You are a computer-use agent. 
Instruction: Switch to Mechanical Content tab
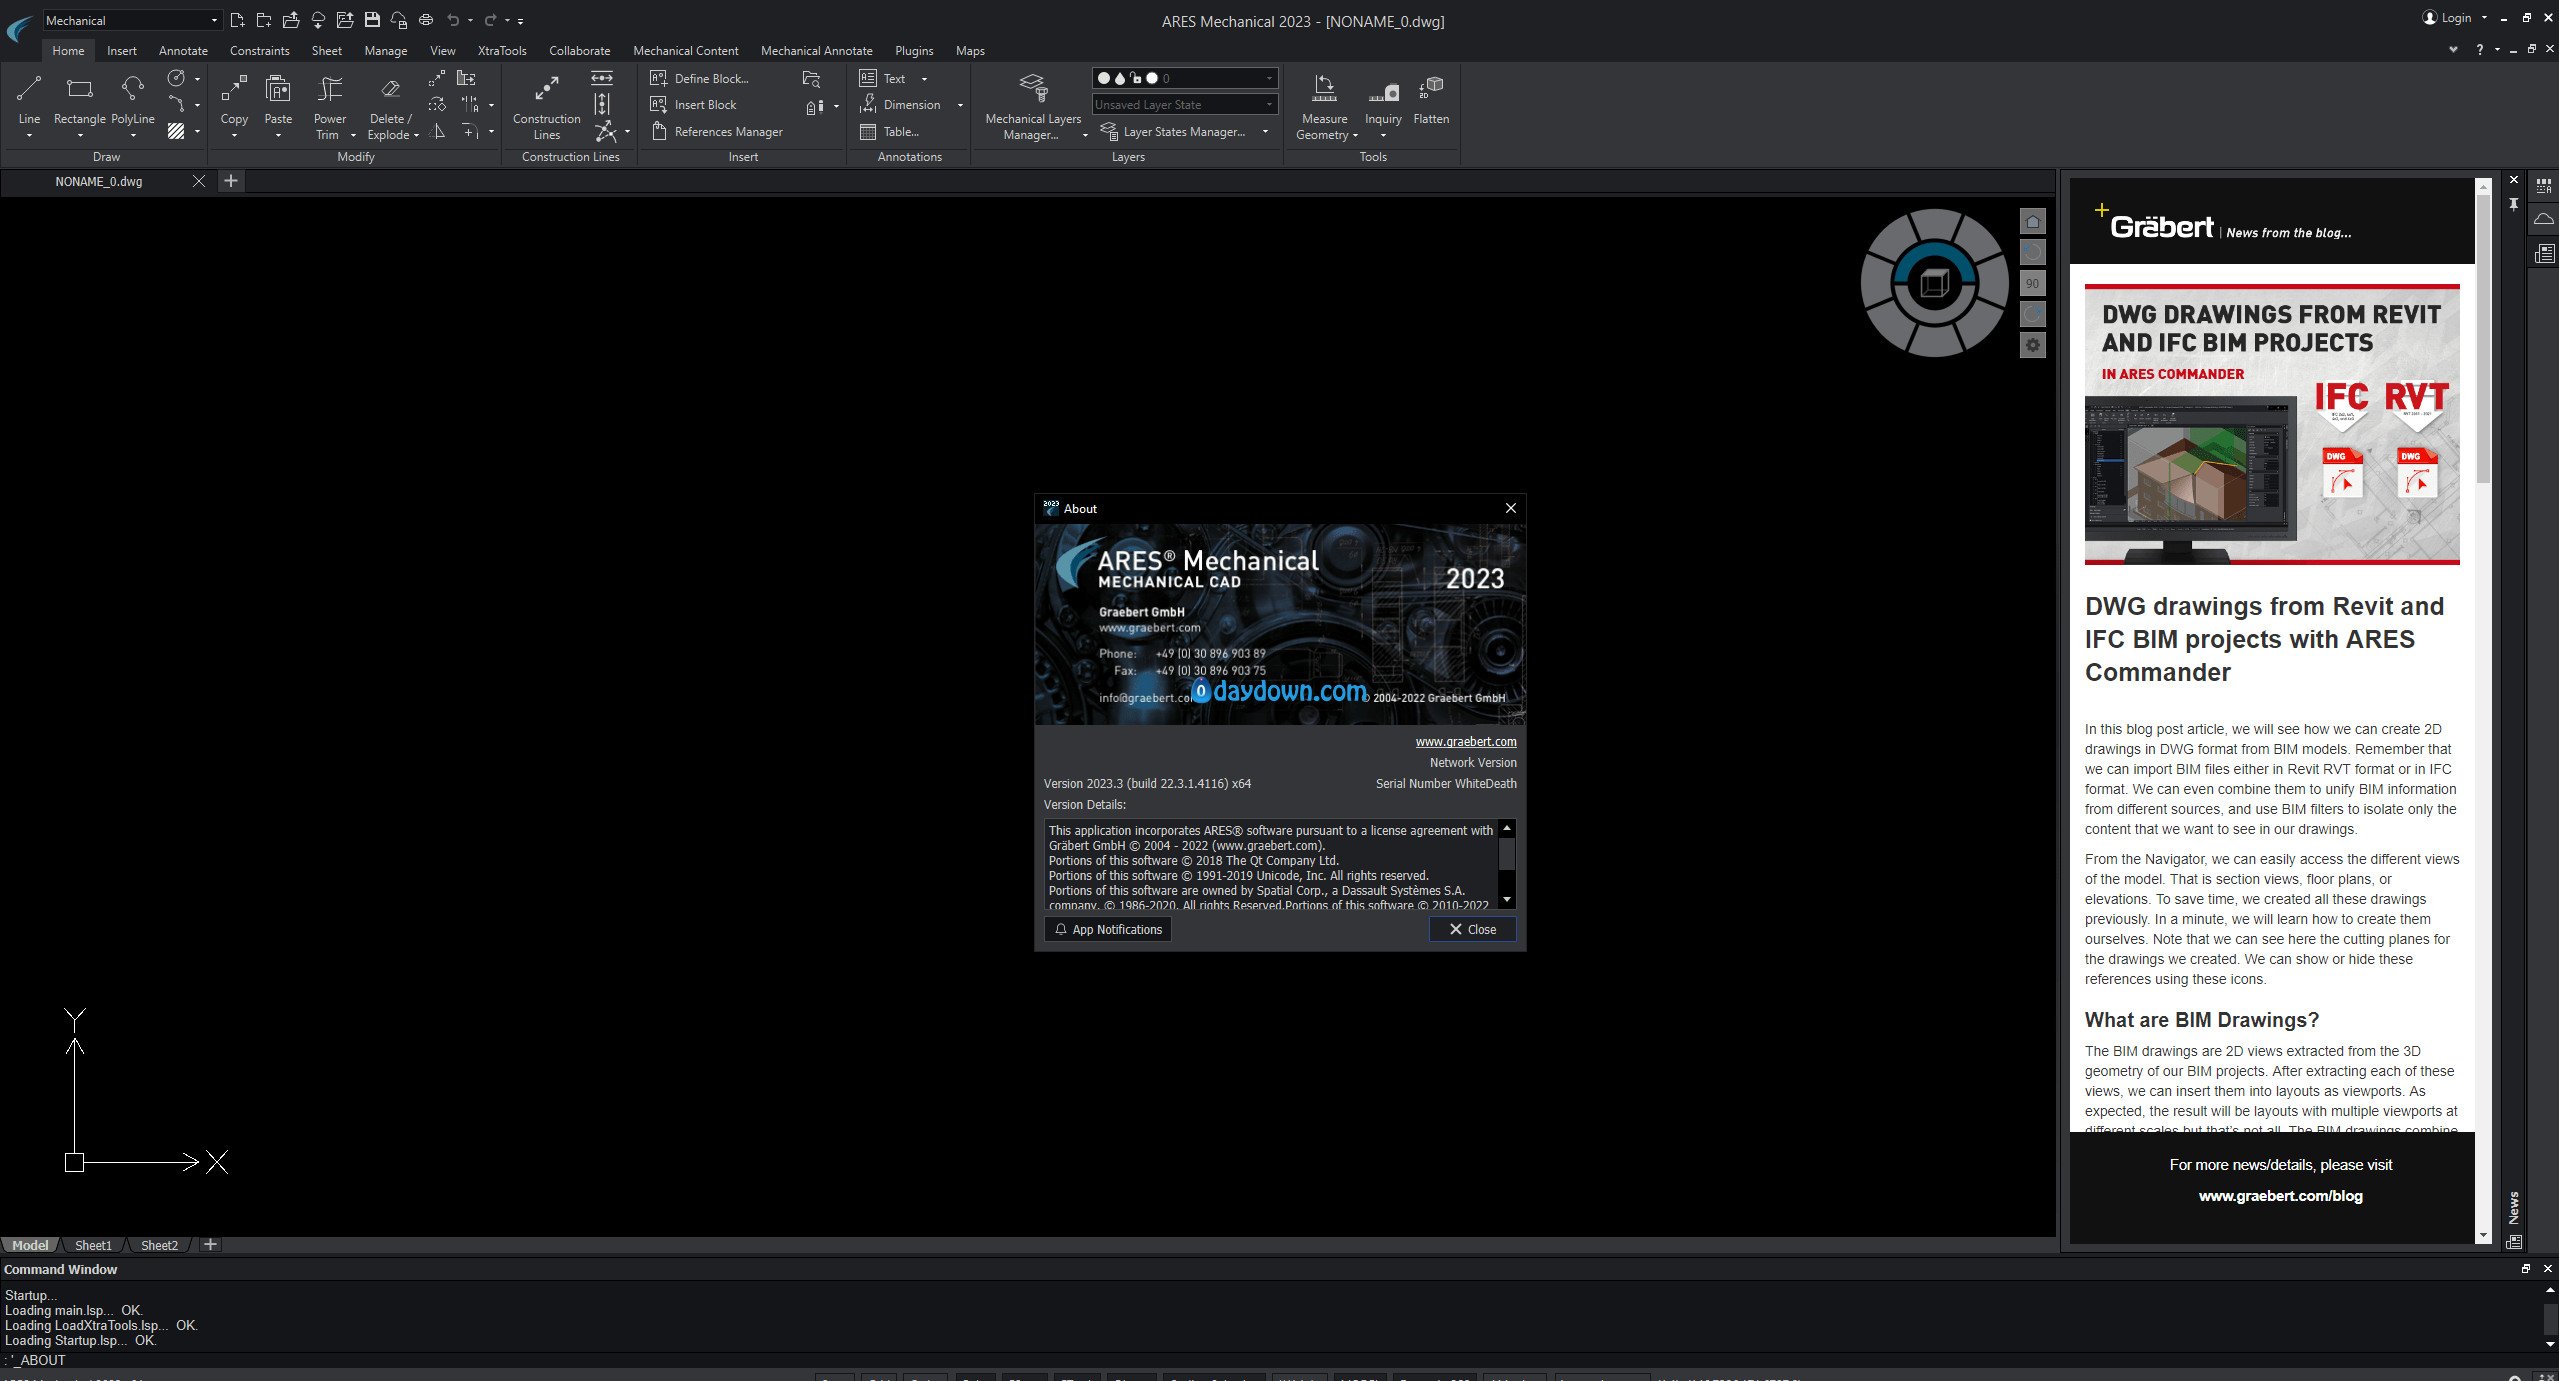(685, 50)
